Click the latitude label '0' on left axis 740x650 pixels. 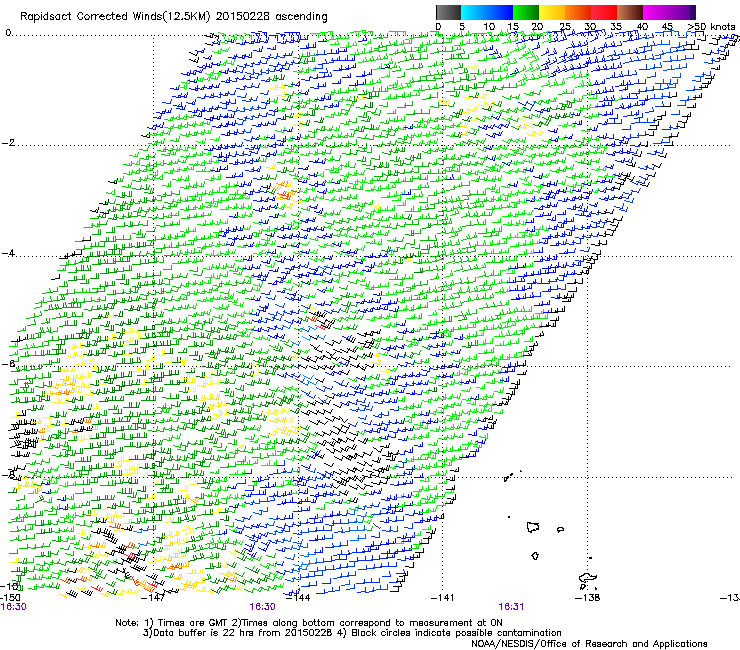pyautogui.click(x=8, y=33)
